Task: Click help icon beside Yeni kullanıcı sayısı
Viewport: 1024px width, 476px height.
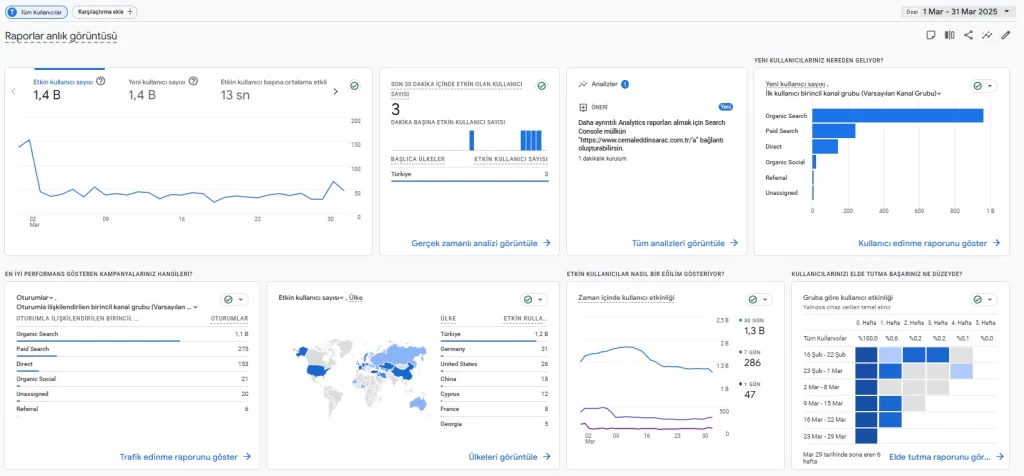Action: pos(192,81)
